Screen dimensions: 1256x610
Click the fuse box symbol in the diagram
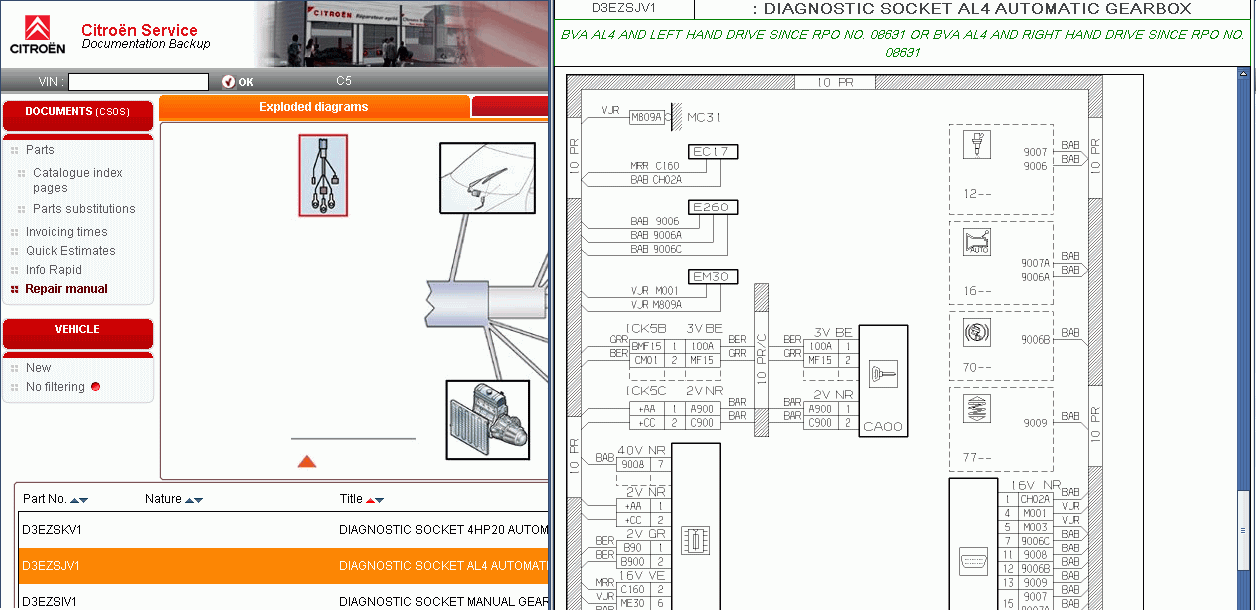click(x=695, y=541)
